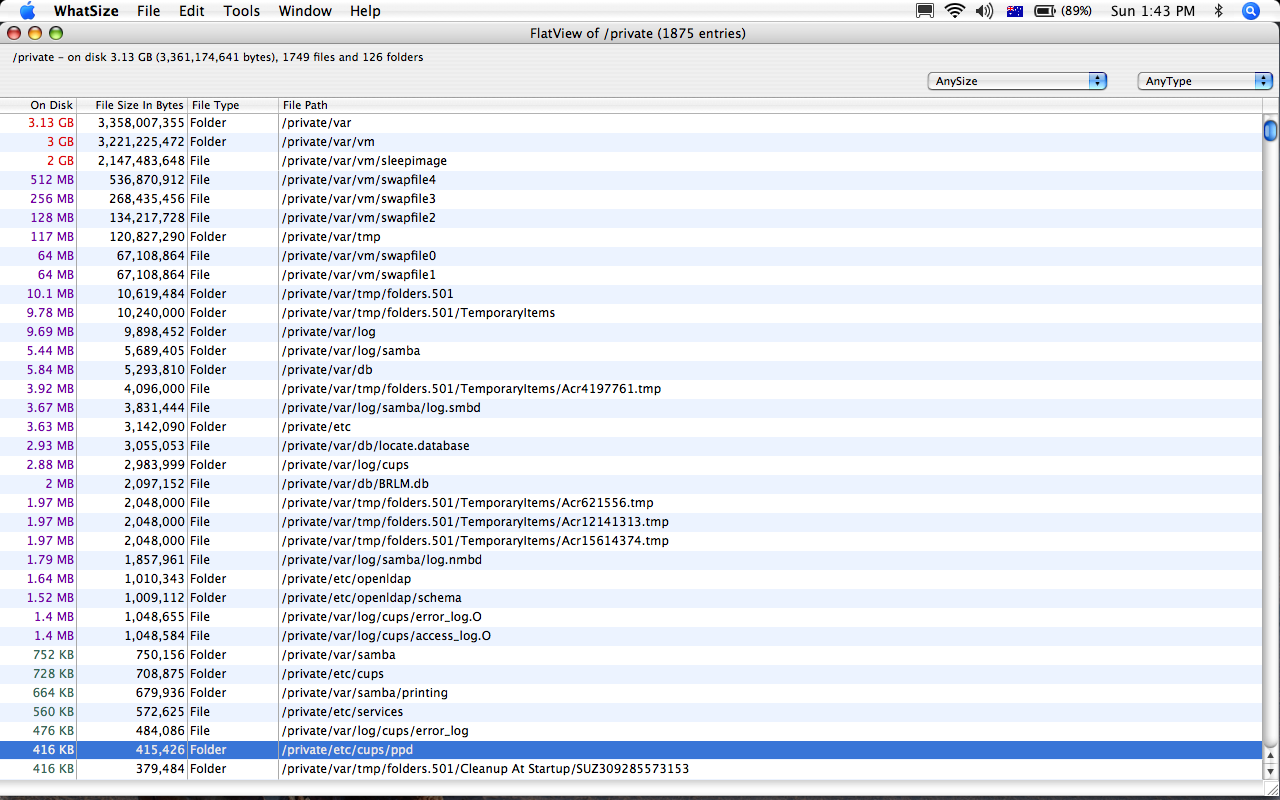Sort by the File Type column header
Screen dimensions: 1280x800
pyautogui.click(x=233, y=105)
